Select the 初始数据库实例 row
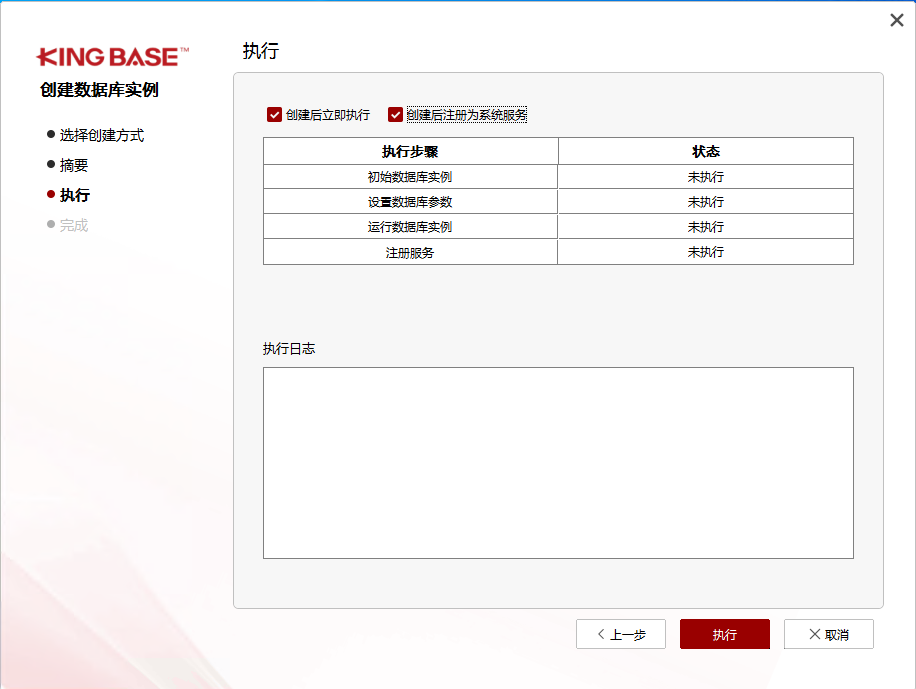The width and height of the screenshot is (916, 689). point(558,176)
